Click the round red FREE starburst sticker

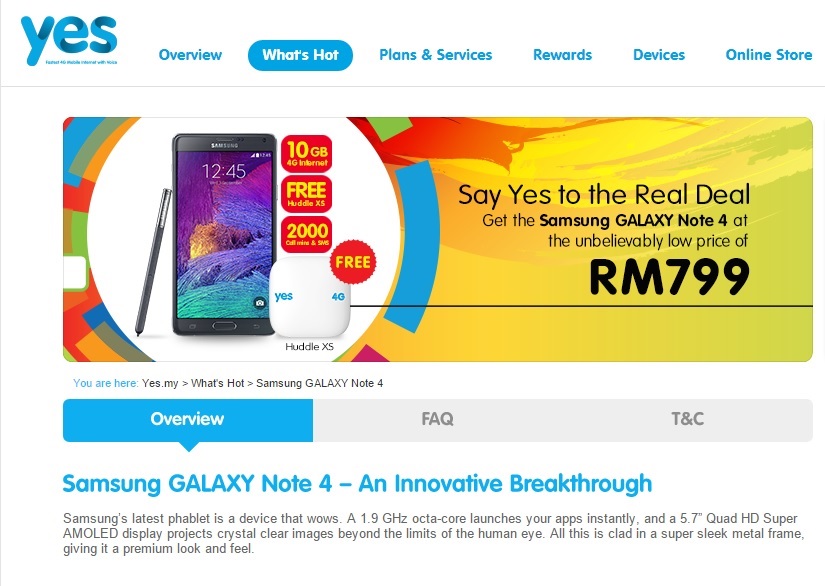tap(353, 262)
